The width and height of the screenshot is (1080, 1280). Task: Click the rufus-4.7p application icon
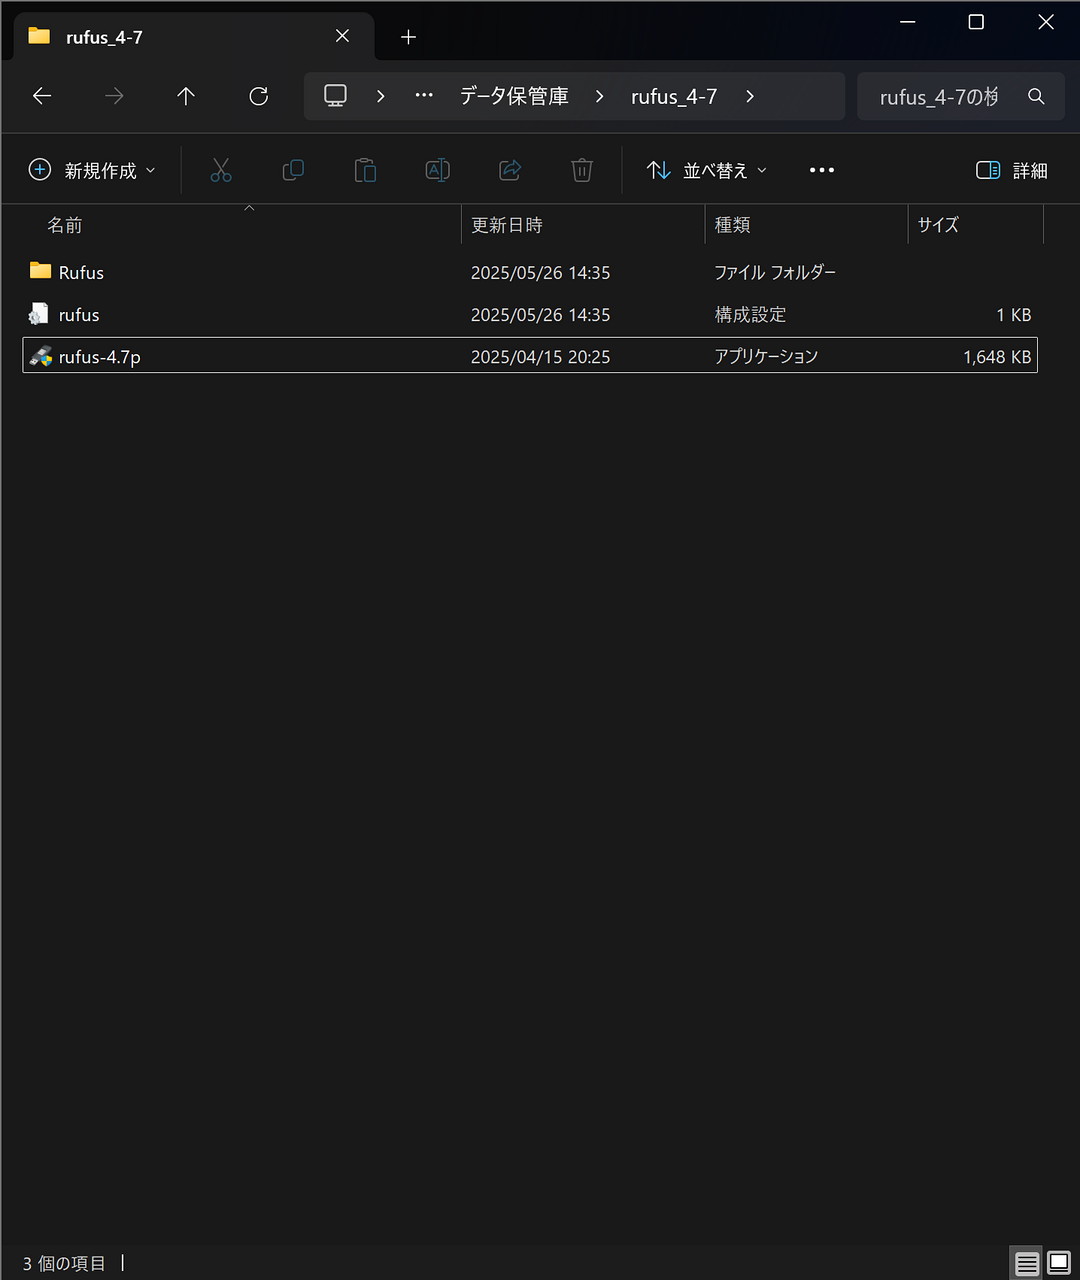point(40,356)
